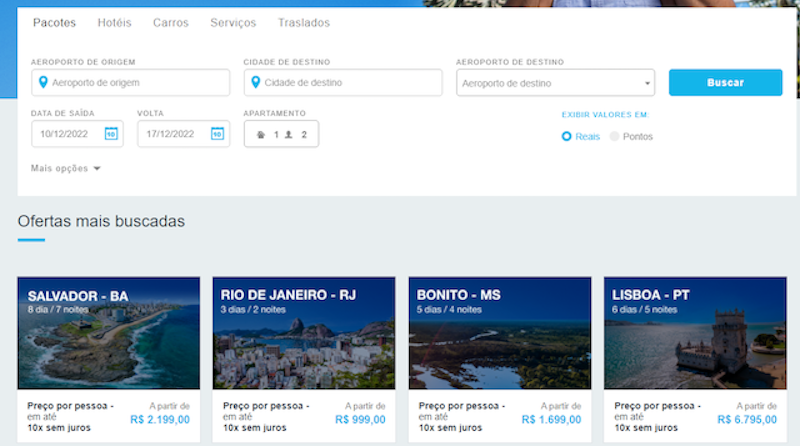
Task: Click the location pin in Cidade de destino
Action: coord(256,82)
